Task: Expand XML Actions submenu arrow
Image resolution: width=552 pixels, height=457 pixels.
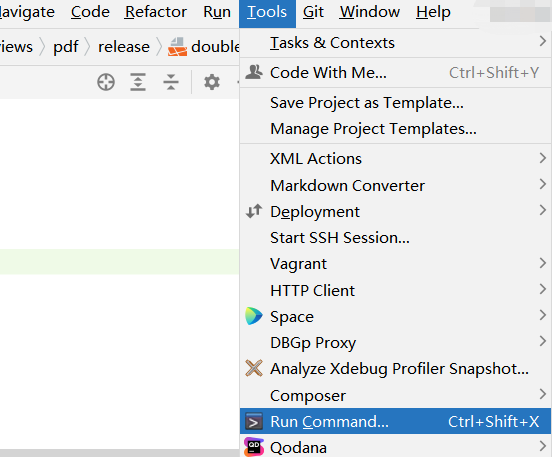Action: click(x=542, y=158)
